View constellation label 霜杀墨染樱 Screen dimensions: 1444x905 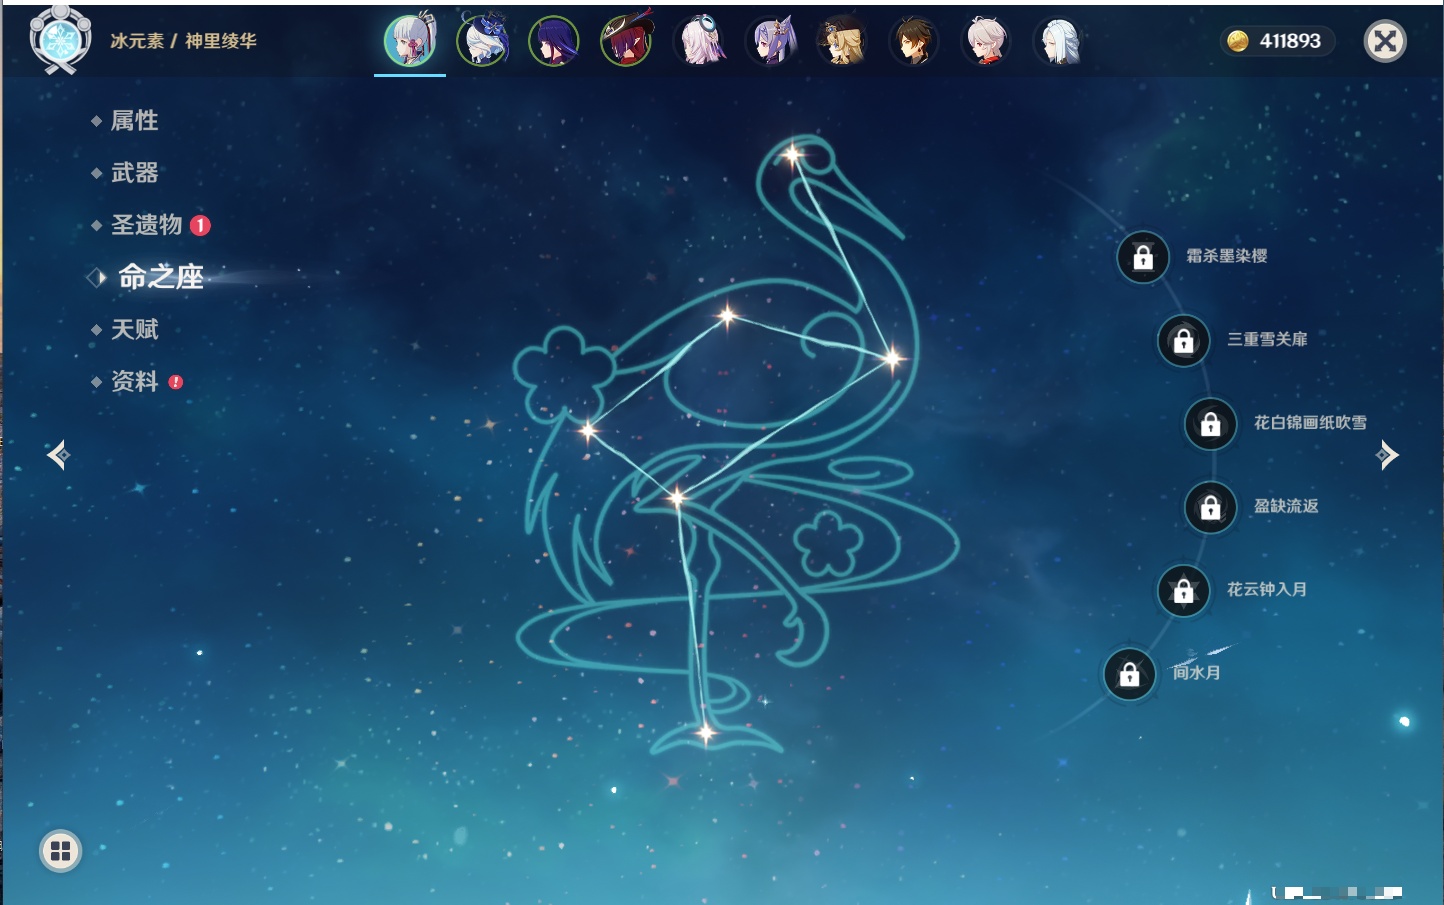click(1227, 256)
